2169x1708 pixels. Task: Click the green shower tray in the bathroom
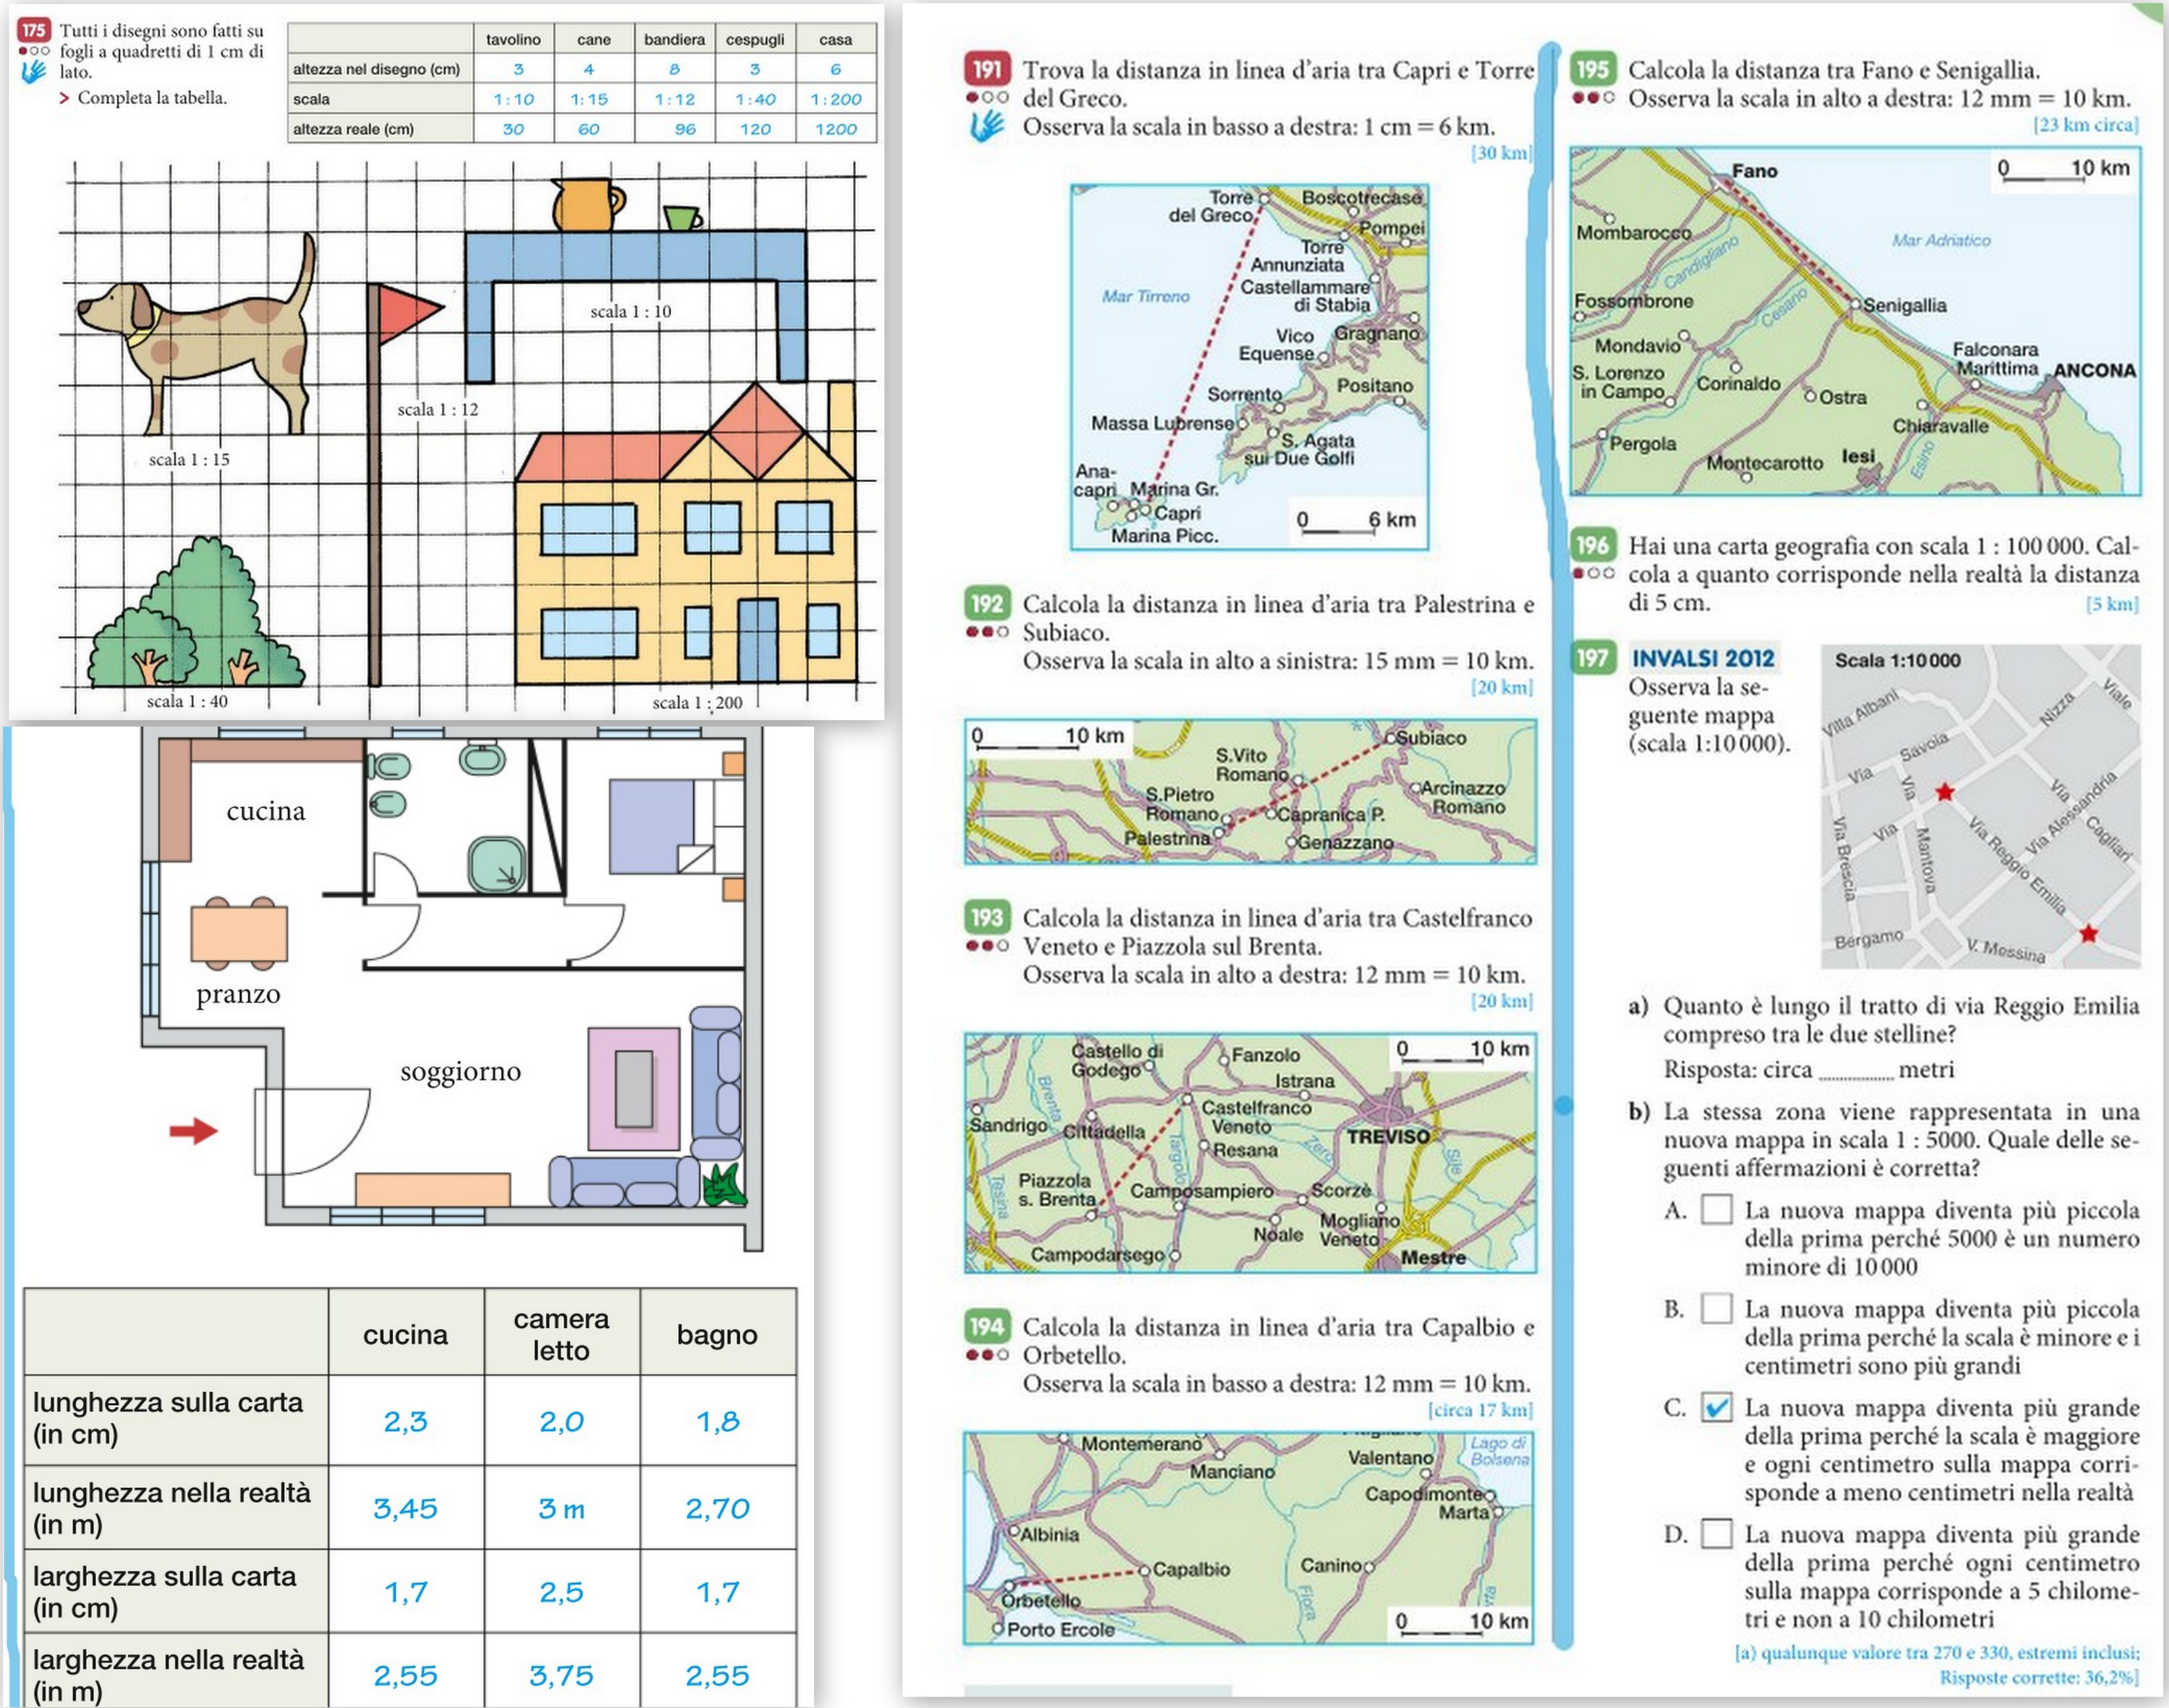496,864
